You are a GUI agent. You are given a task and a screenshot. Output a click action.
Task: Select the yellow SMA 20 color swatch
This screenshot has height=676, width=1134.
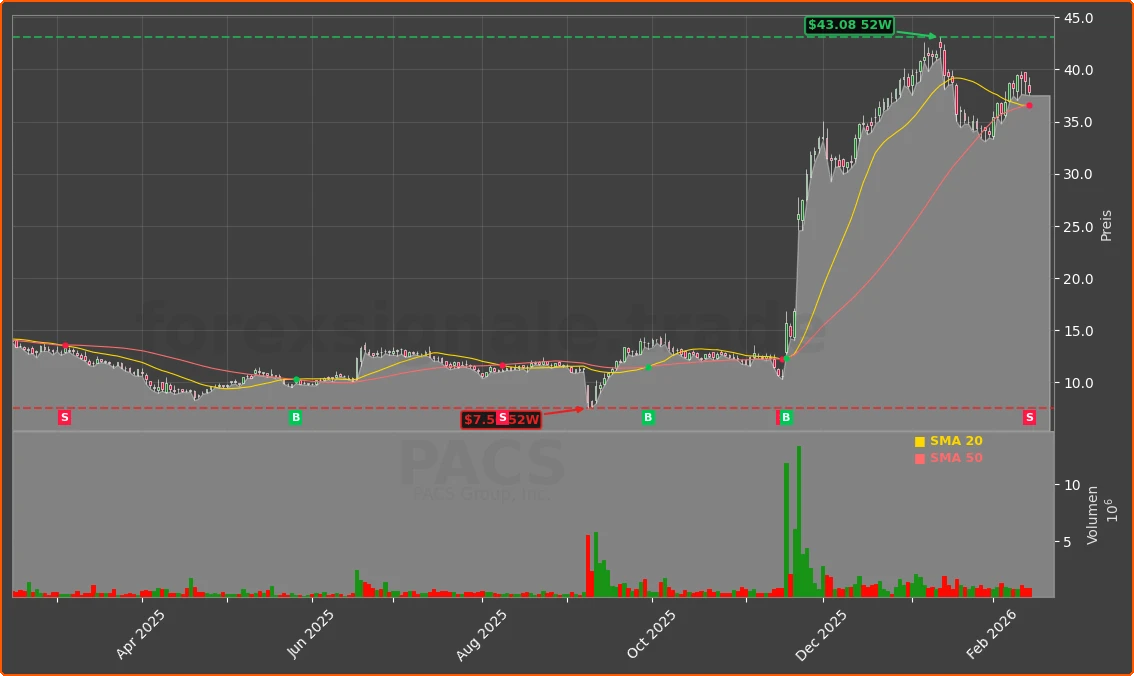point(921,440)
